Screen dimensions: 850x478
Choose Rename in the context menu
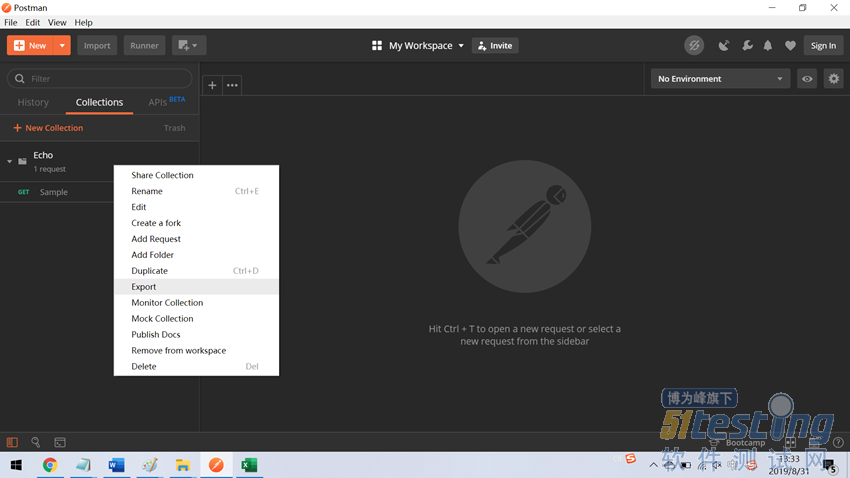coord(196,191)
